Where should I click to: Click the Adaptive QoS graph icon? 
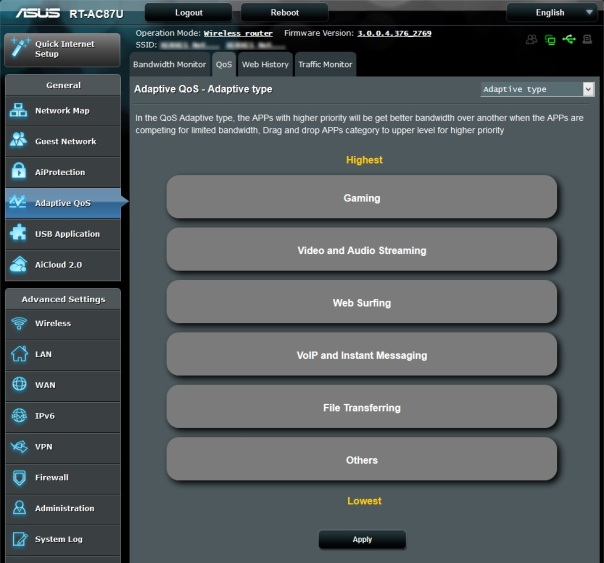[x=18, y=202]
